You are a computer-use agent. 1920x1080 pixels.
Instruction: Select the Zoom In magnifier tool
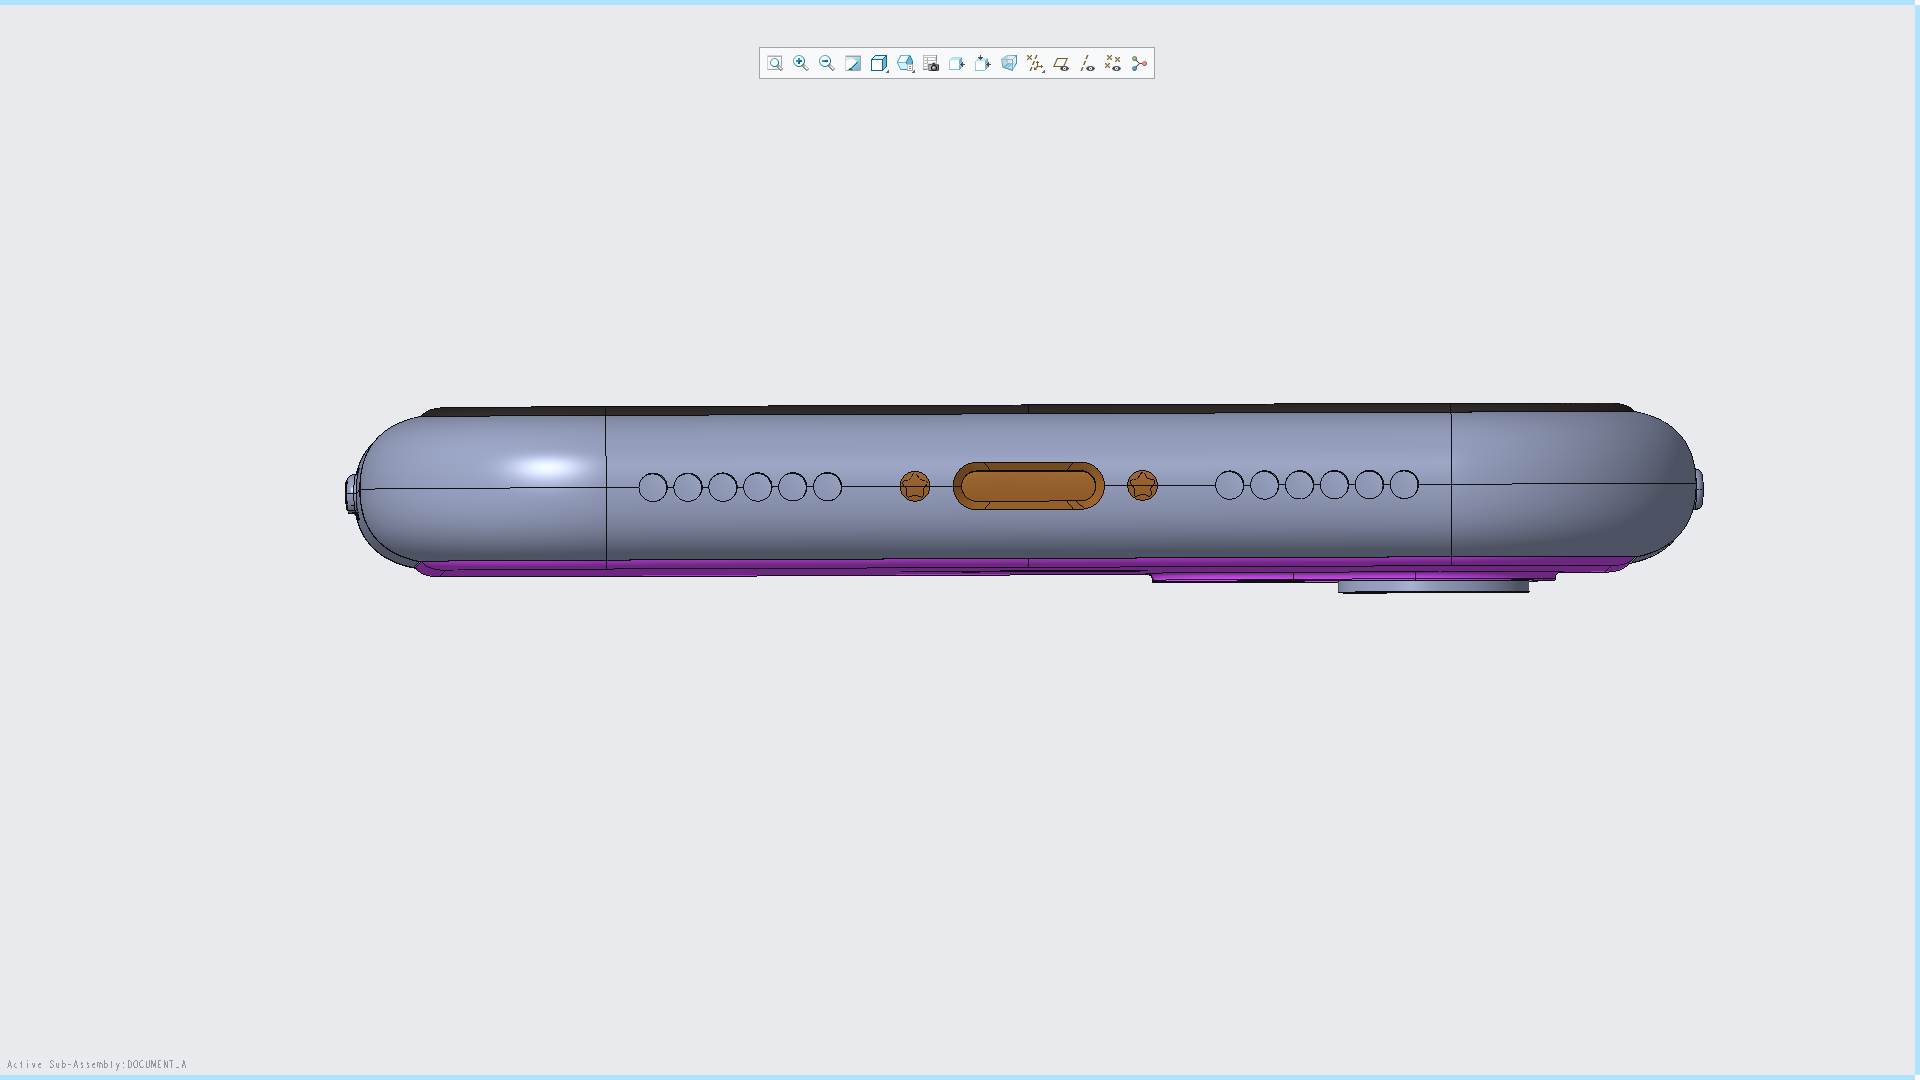pyautogui.click(x=800, y=63)
